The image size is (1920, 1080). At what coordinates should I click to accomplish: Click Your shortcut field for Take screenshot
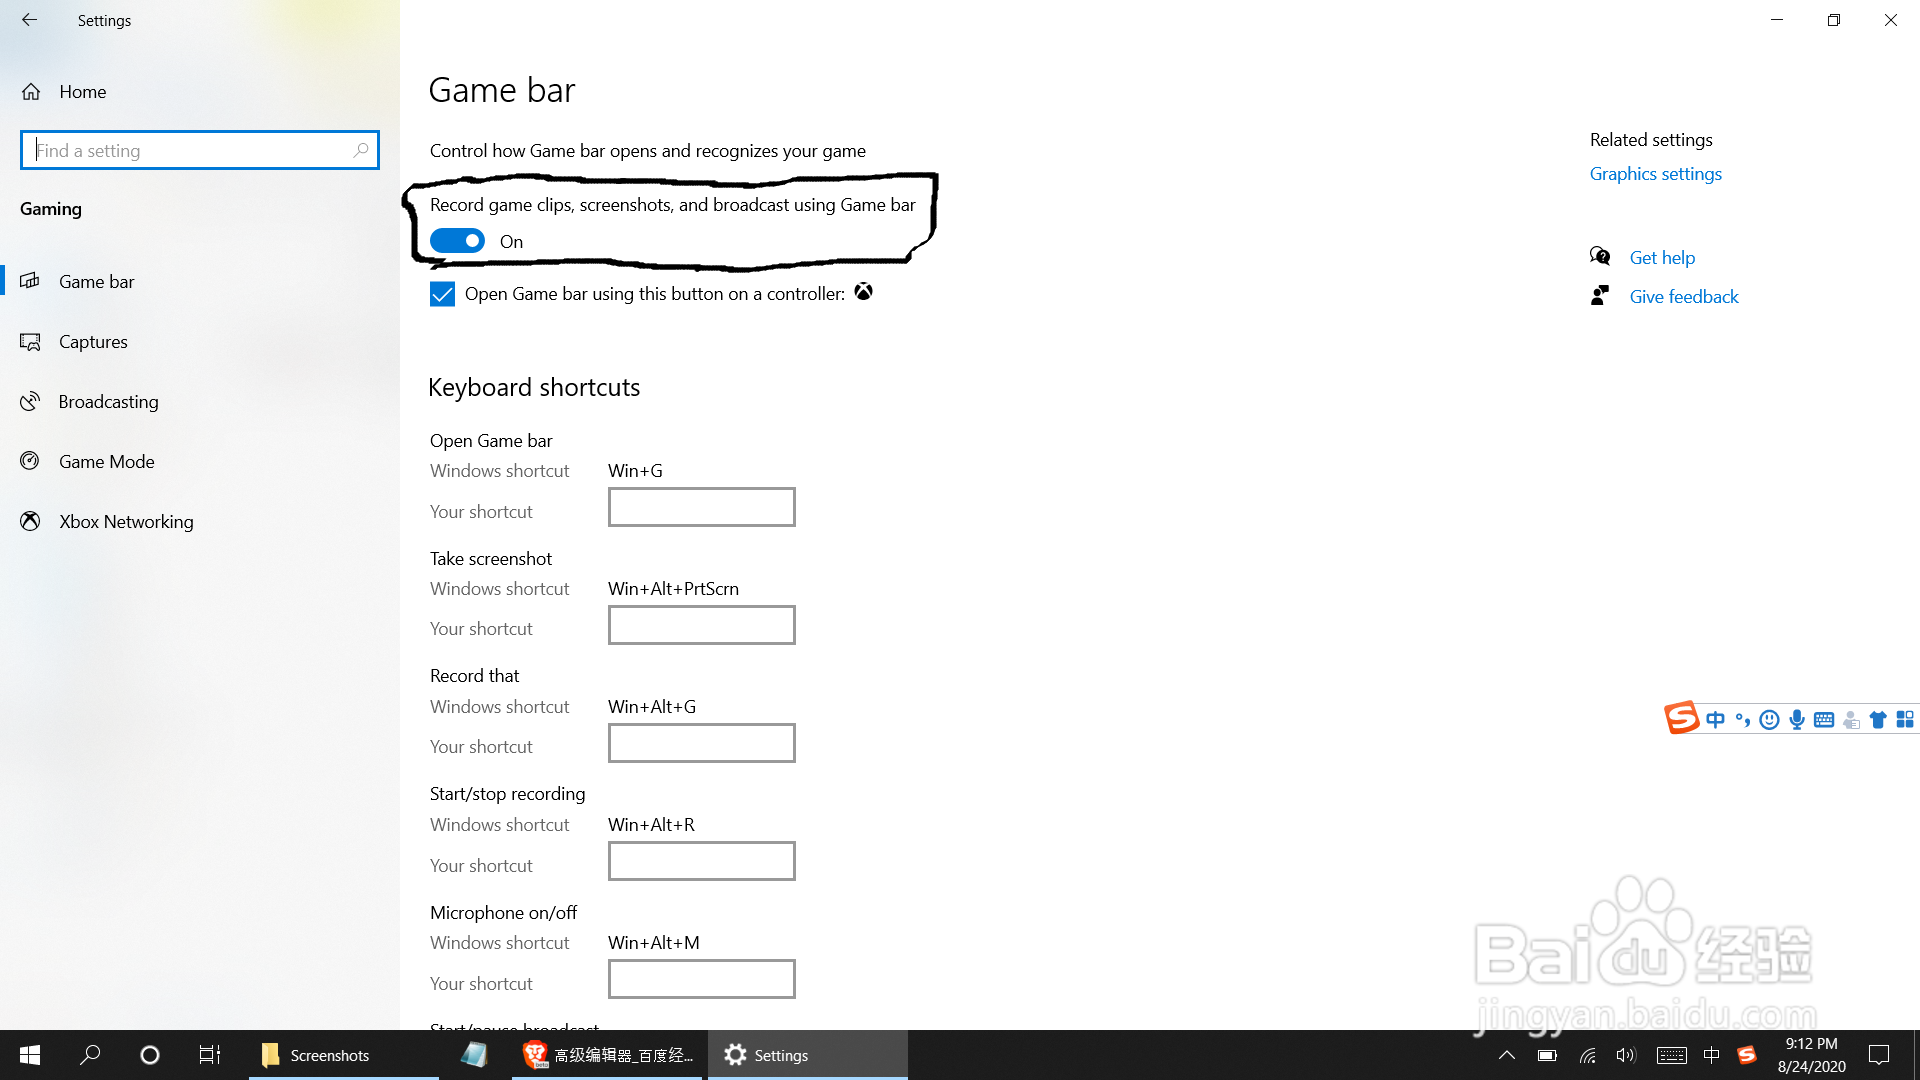(x=701, y=625)
